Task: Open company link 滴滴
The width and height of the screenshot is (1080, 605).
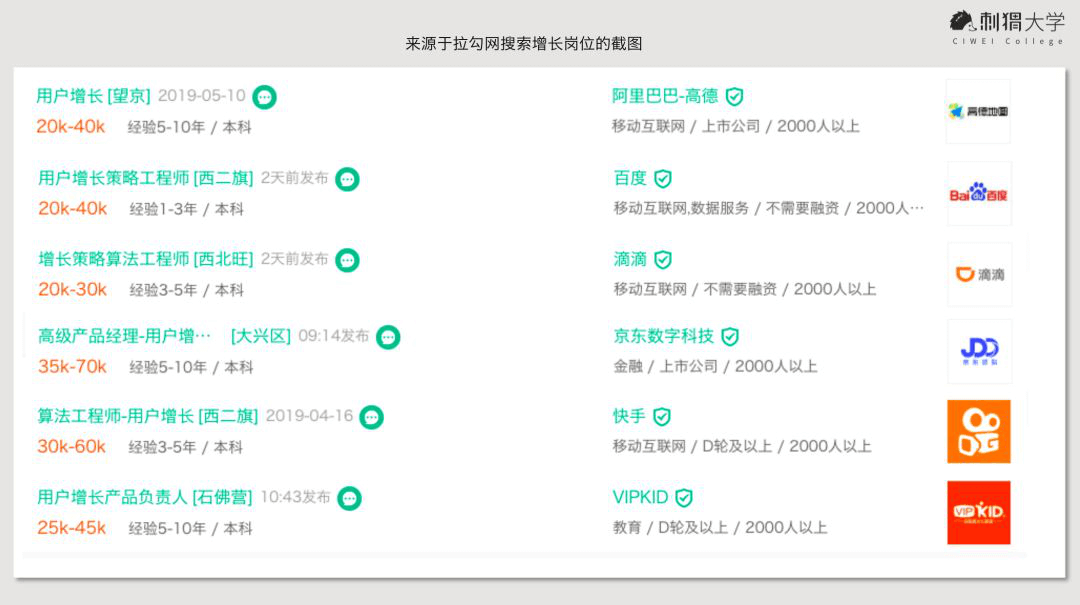Action: pyautogui.click(x=630, y=259)
